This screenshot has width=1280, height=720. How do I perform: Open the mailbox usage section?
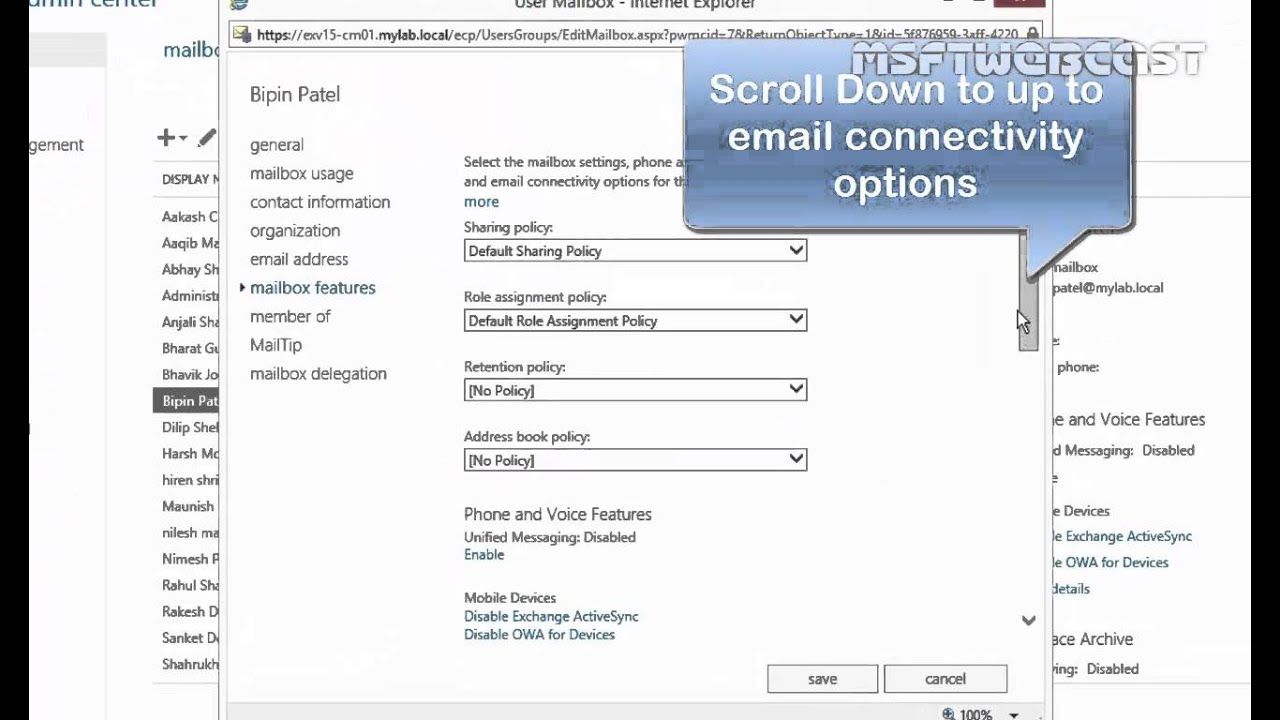pyautogui.click(x=302, y=174)
